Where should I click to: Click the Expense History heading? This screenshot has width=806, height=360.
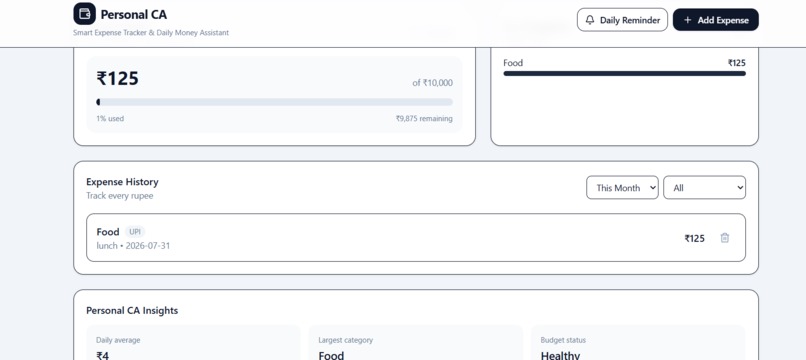122,182
